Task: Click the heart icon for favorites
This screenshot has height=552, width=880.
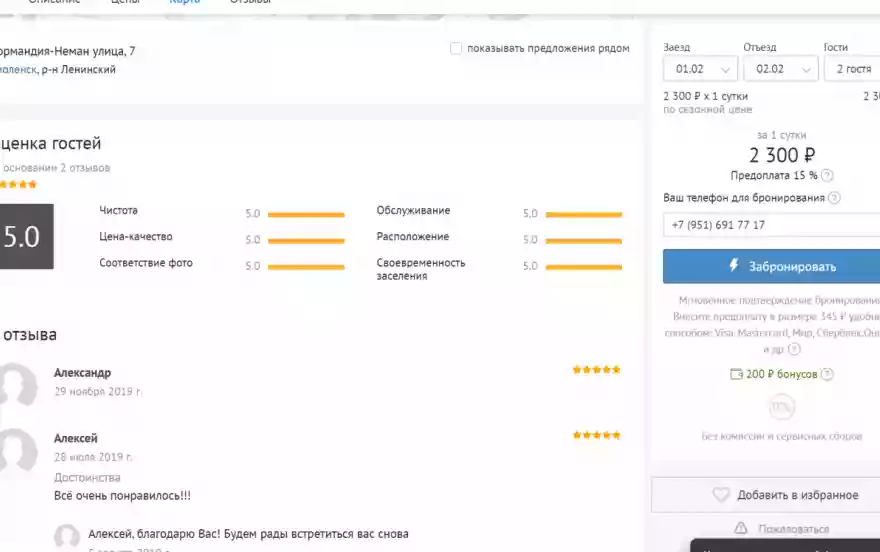Action: tap(720, 495)
